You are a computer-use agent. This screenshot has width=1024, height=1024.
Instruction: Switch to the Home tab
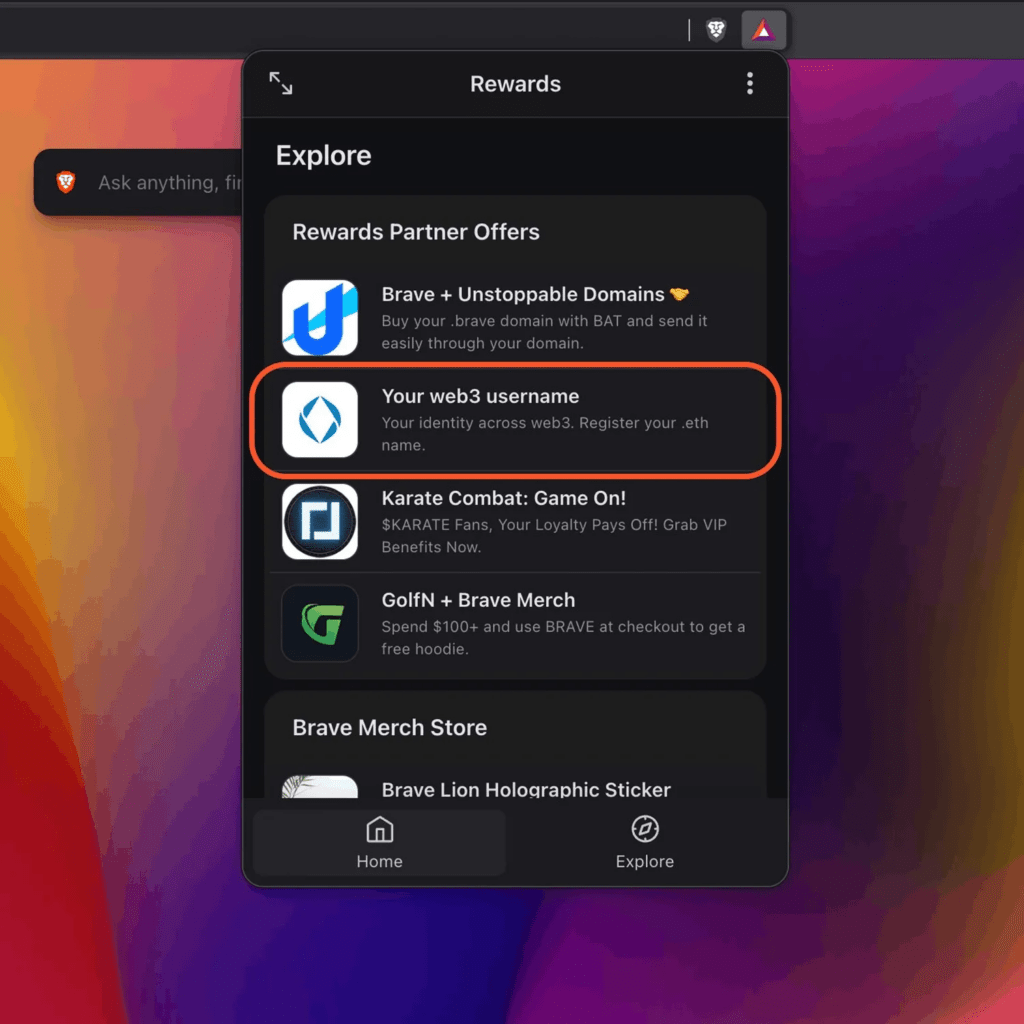[x=379, y=842]
